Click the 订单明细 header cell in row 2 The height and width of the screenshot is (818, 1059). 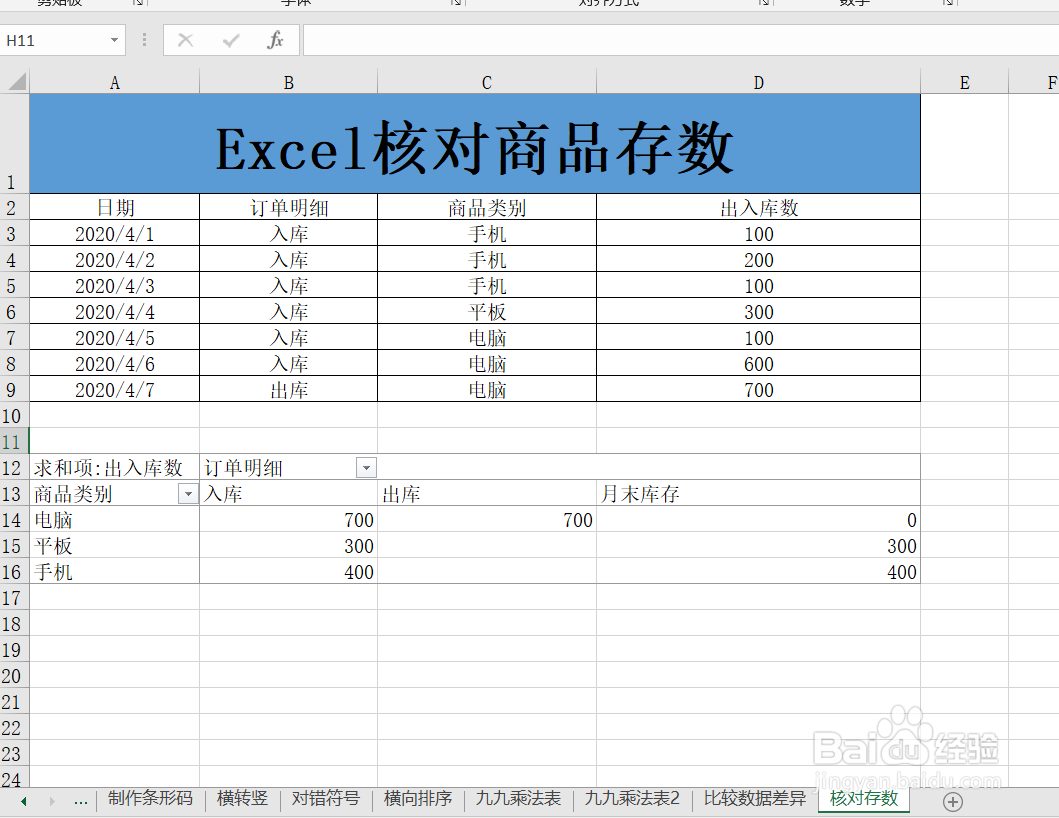[x=288, y=207]
